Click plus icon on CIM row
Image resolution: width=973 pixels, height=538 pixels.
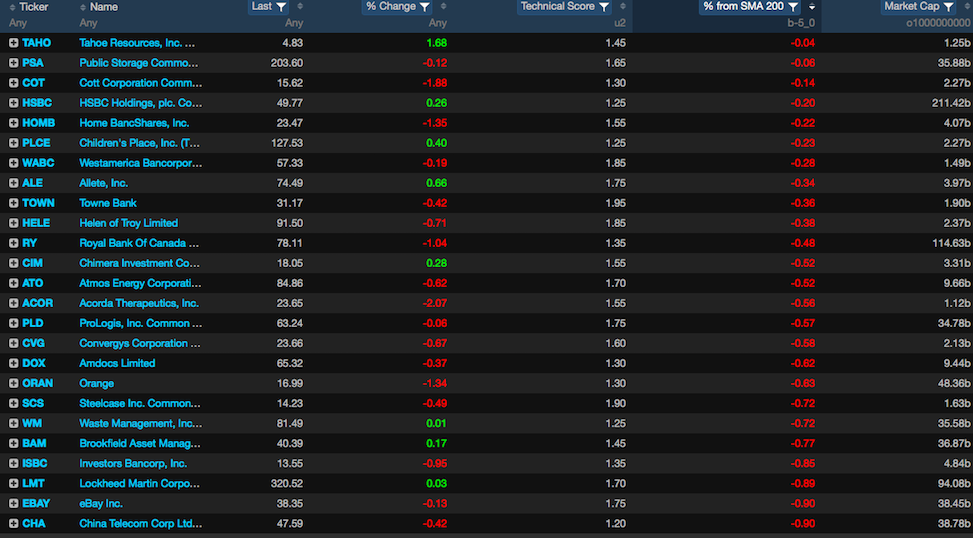(13, 263)
